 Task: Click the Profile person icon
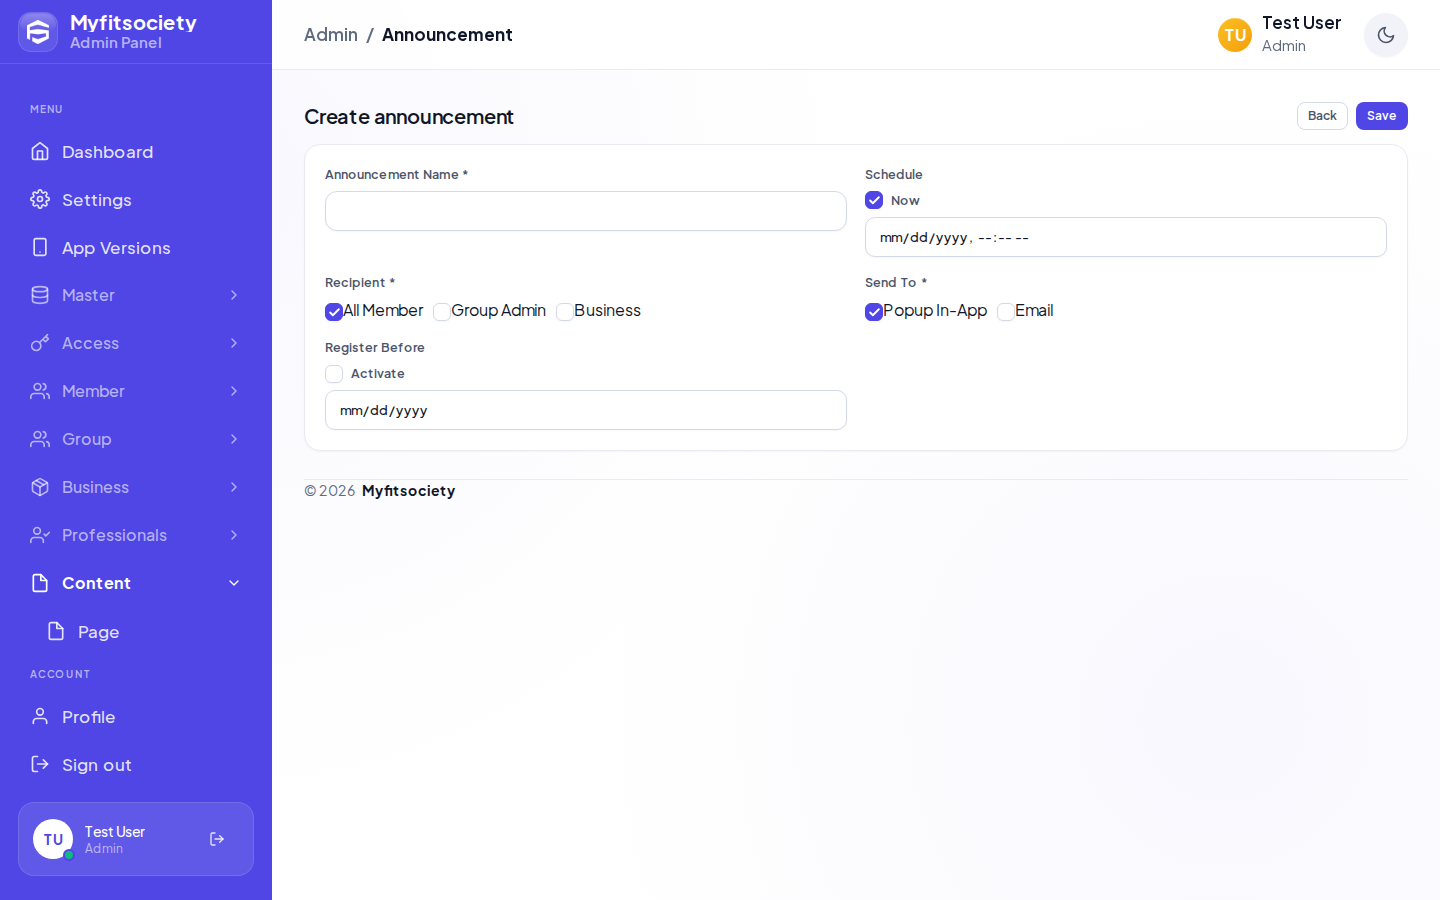click(x=40, y=716)
